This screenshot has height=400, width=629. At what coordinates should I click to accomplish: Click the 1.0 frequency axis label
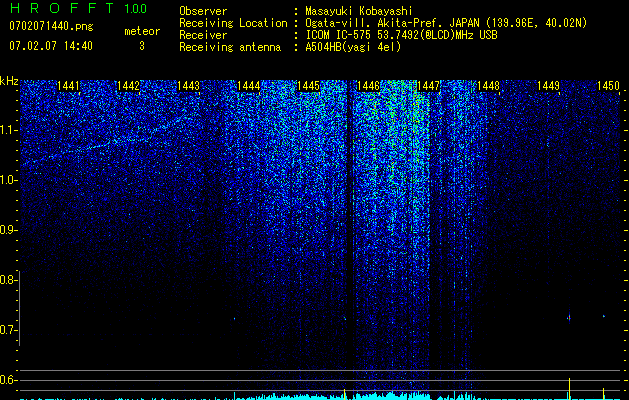(8, 180)
